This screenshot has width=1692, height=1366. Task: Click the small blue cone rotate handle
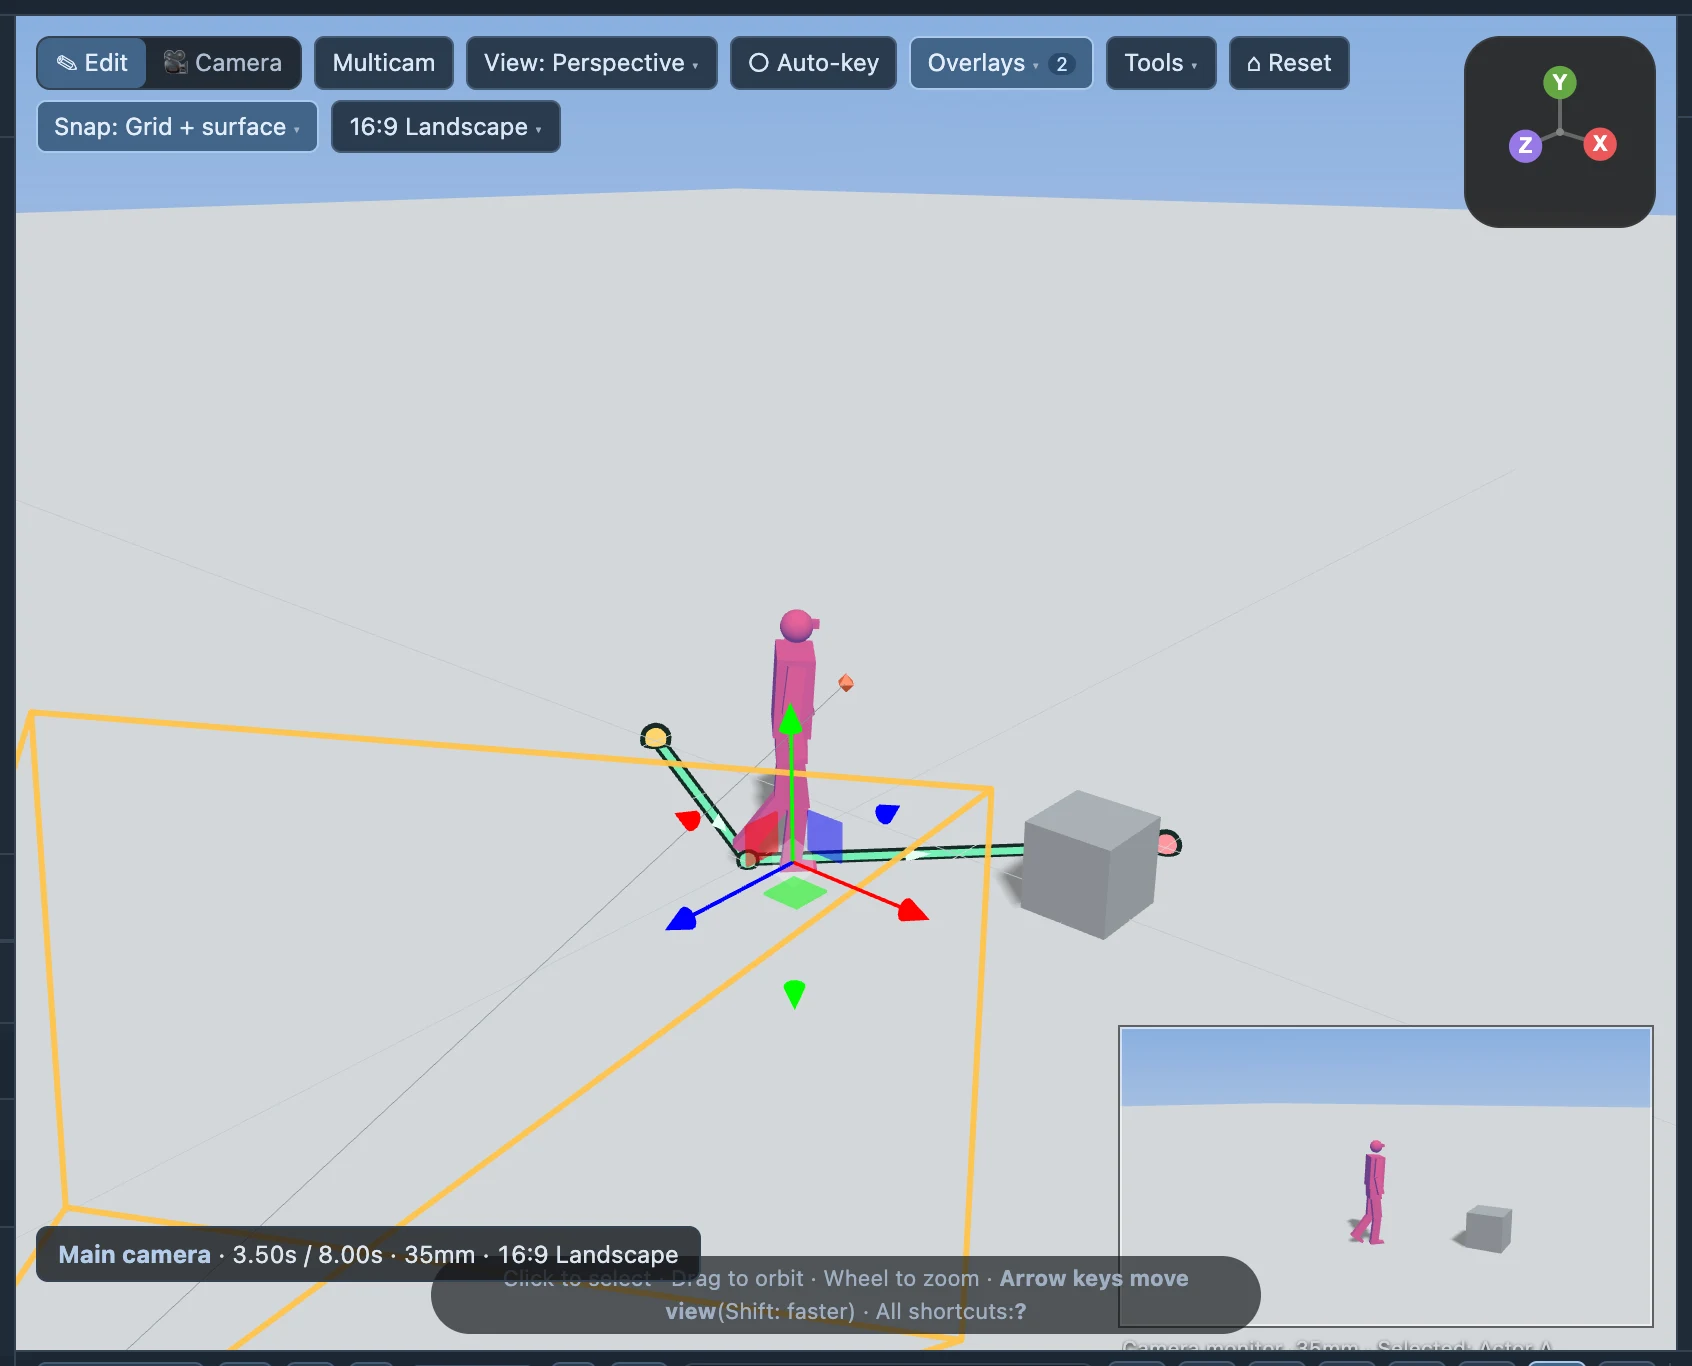[x=887, y=813]
